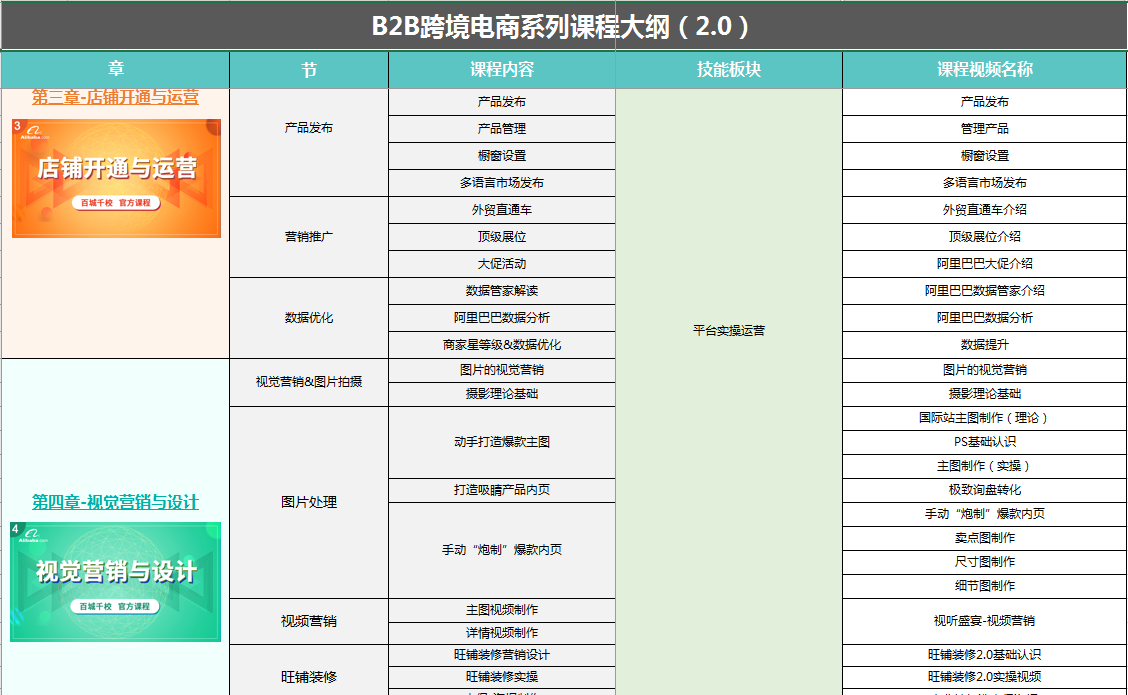Select the 外贸直通车 content cell
This screenshot has height=695, width=1128.
click(502, 210)
